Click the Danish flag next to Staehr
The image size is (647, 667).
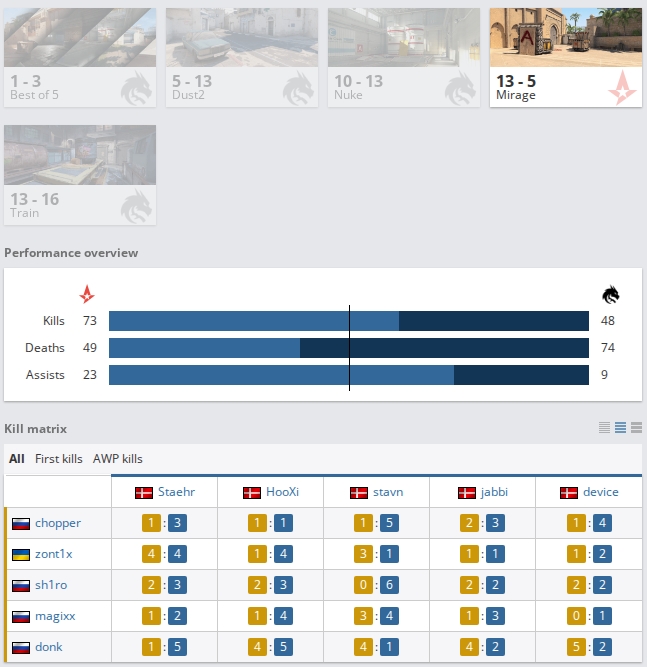pos(144,493)
